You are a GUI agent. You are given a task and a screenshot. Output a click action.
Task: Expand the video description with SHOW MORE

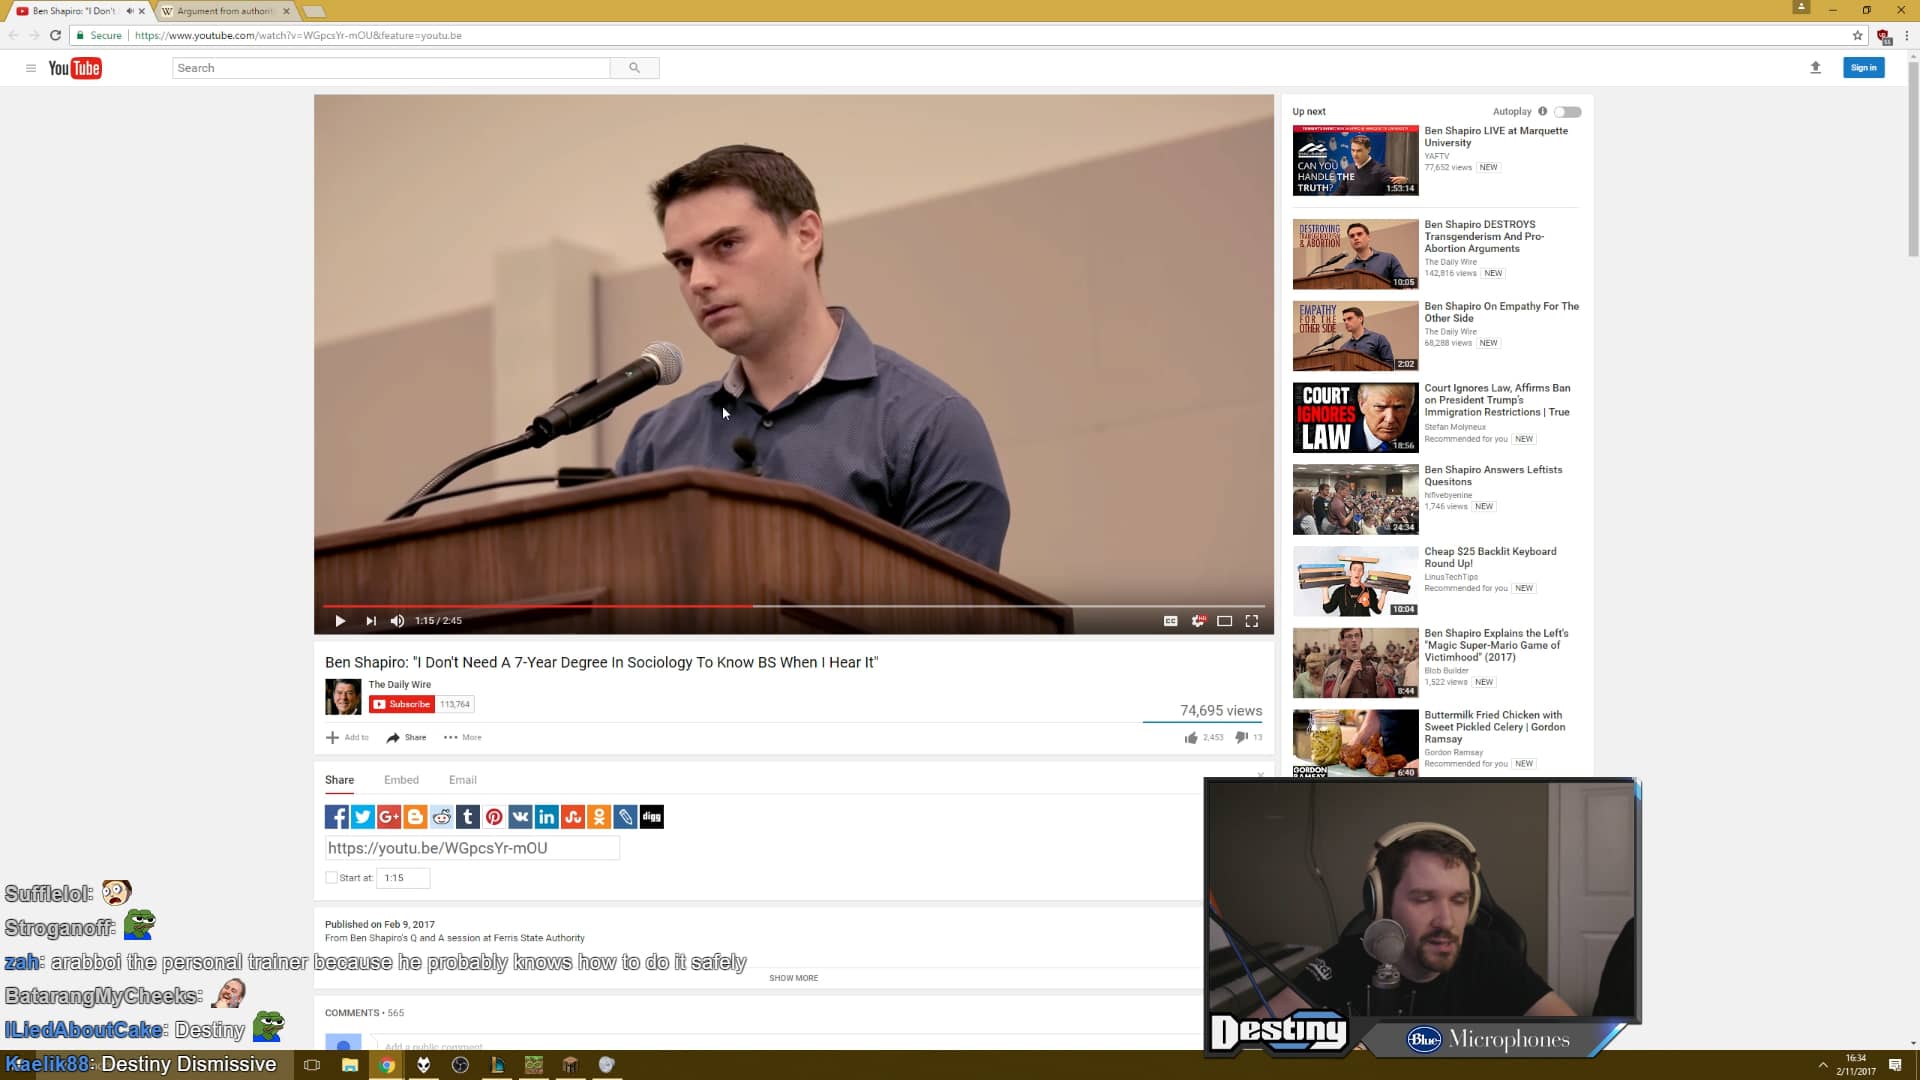coord(793,978)
